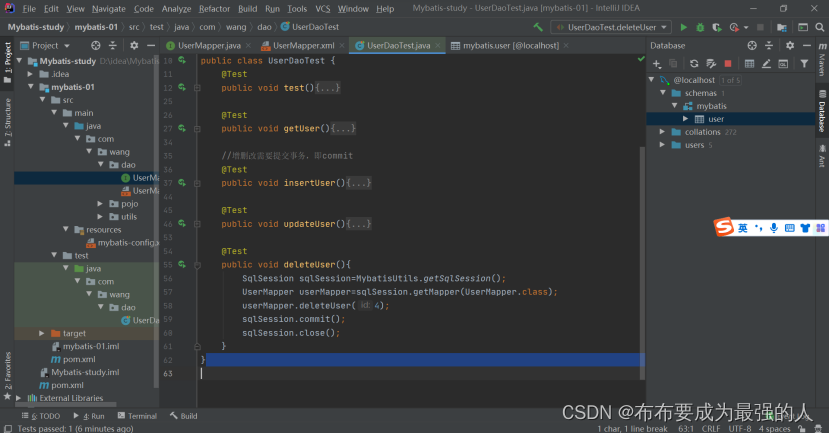
Task: Expand collations node in Database
Action: tap(662, 132)
